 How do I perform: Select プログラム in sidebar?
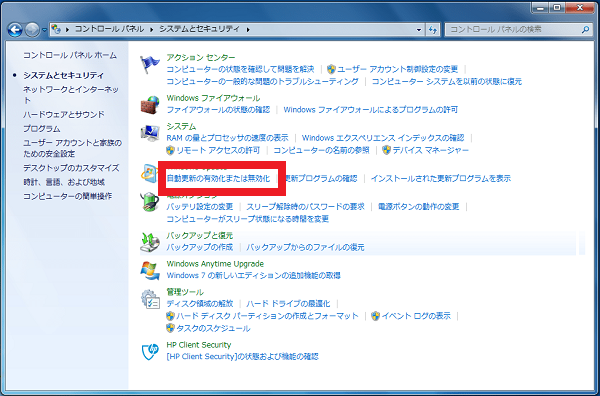[41, 129]
